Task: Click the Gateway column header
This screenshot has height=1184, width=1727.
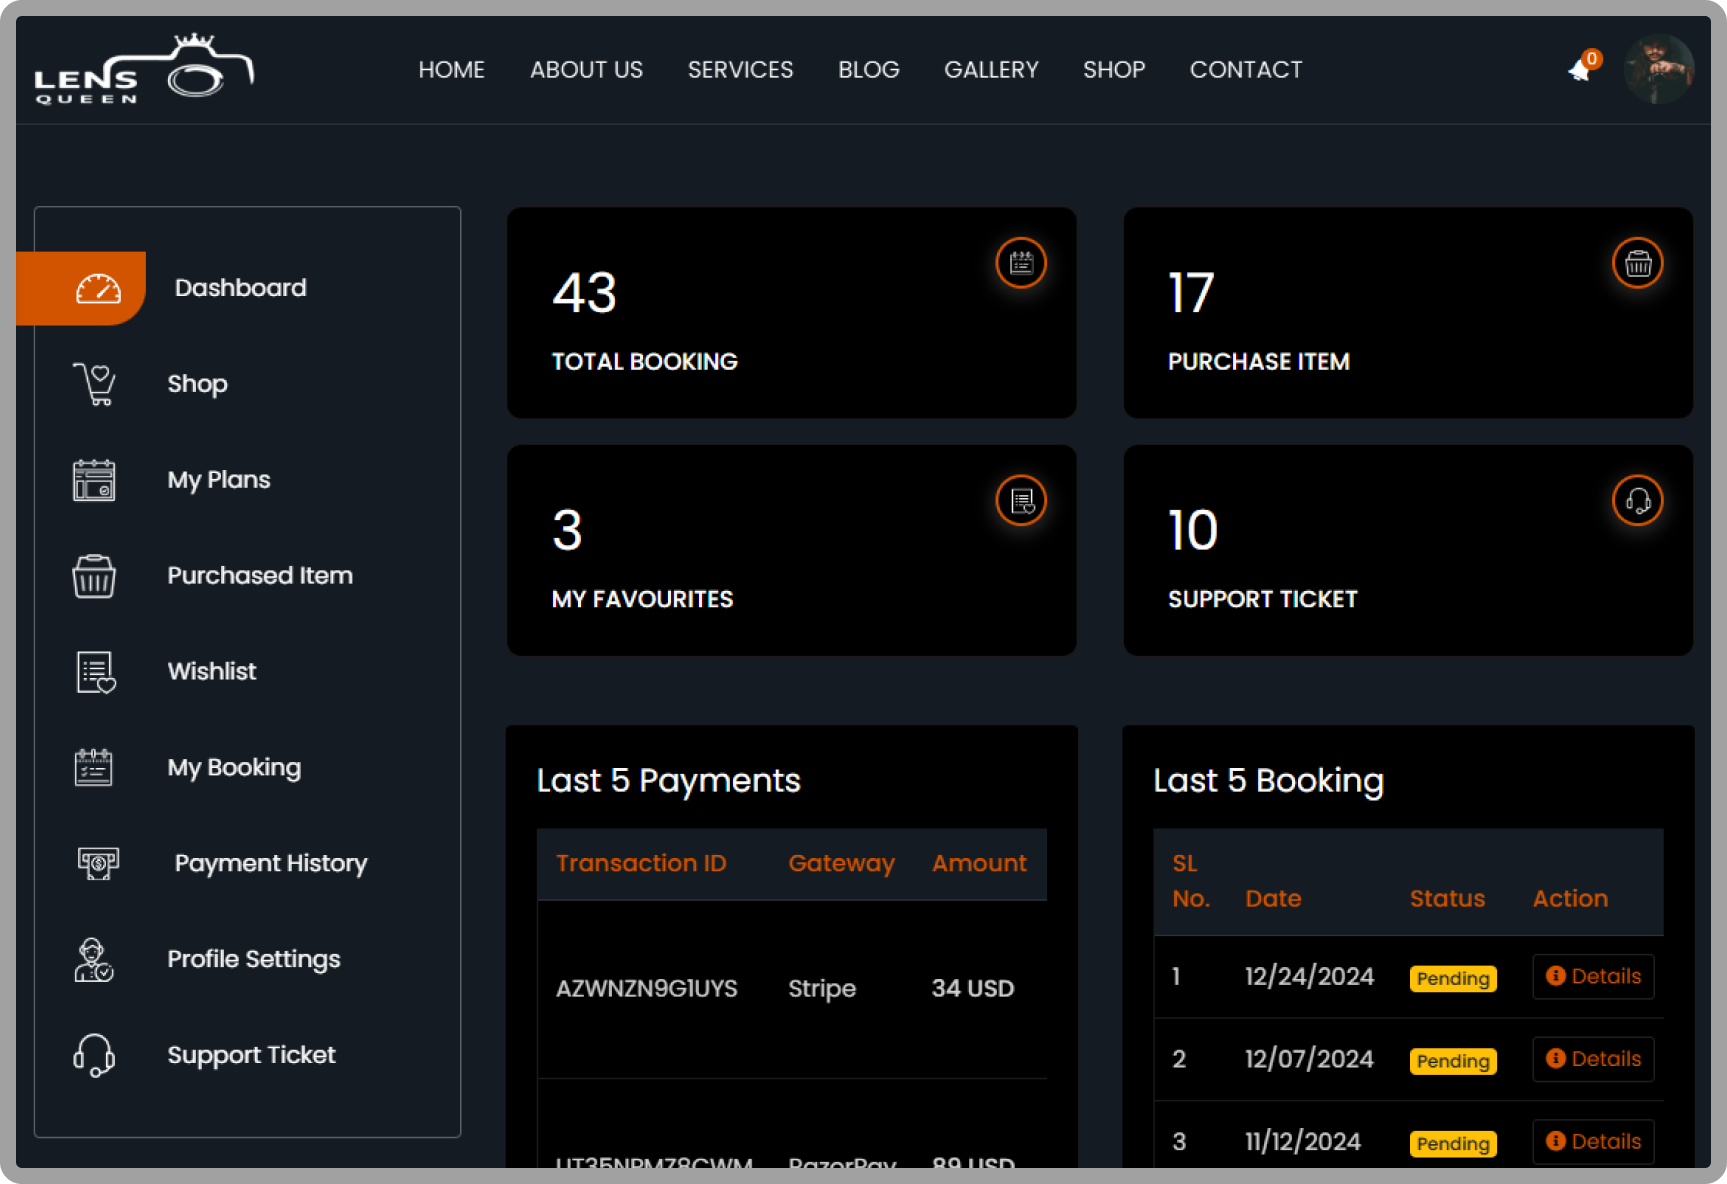Action: tap(841, 863)
